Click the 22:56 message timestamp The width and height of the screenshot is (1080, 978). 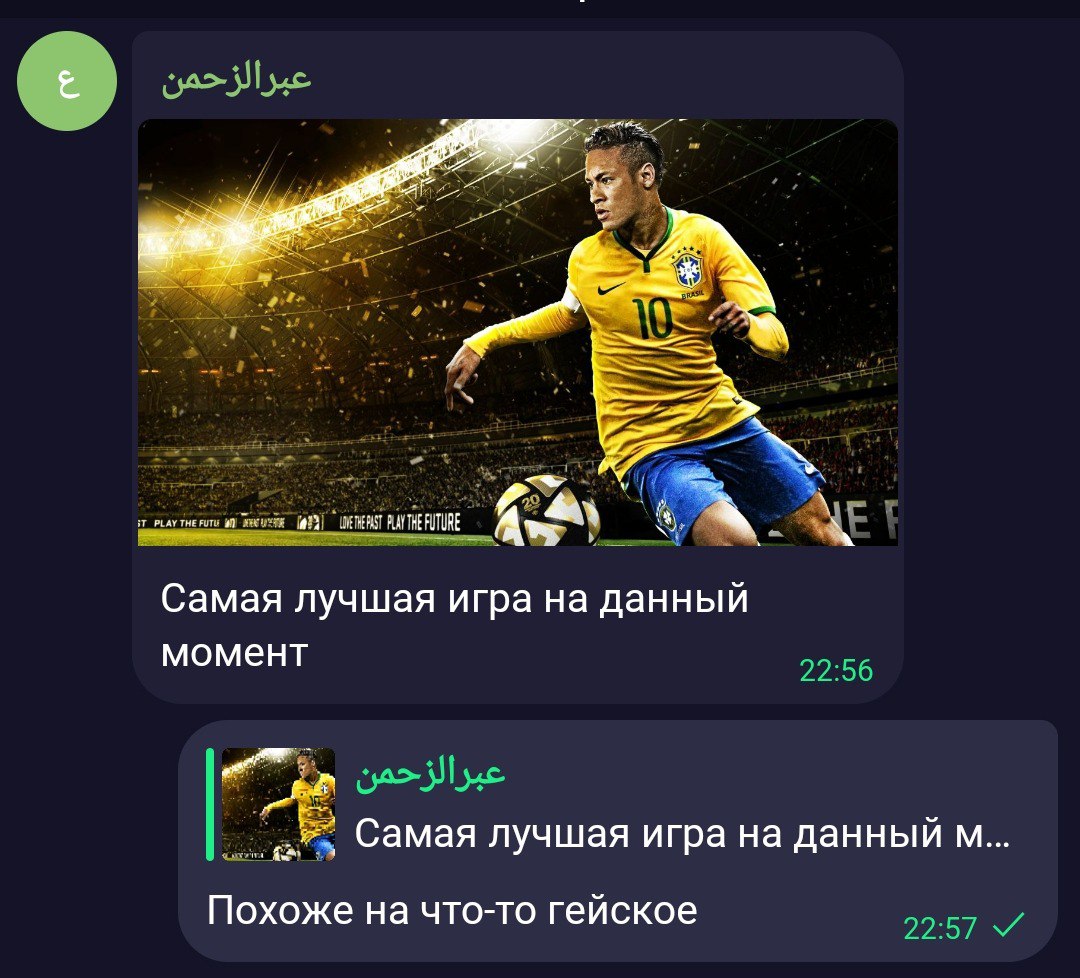[x=835, y=670]
